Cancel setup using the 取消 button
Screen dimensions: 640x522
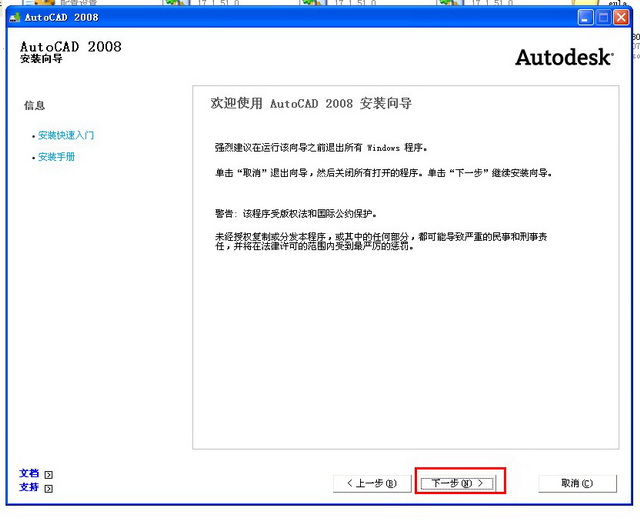[x=576, y=483]
